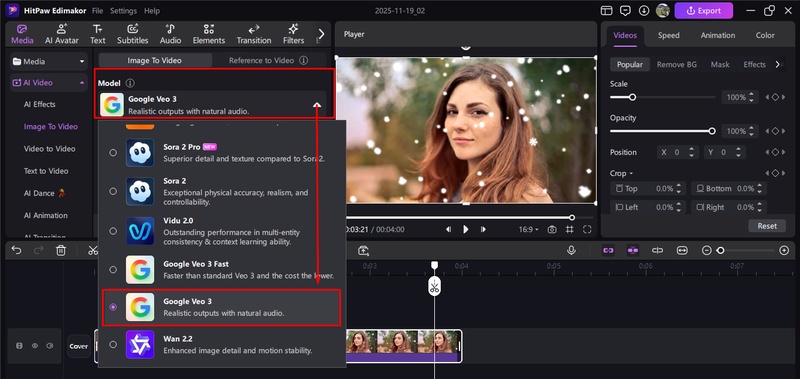800x379 pixels.
Task: Switch to the Animation tab
Action: click(x=718, y=35)
